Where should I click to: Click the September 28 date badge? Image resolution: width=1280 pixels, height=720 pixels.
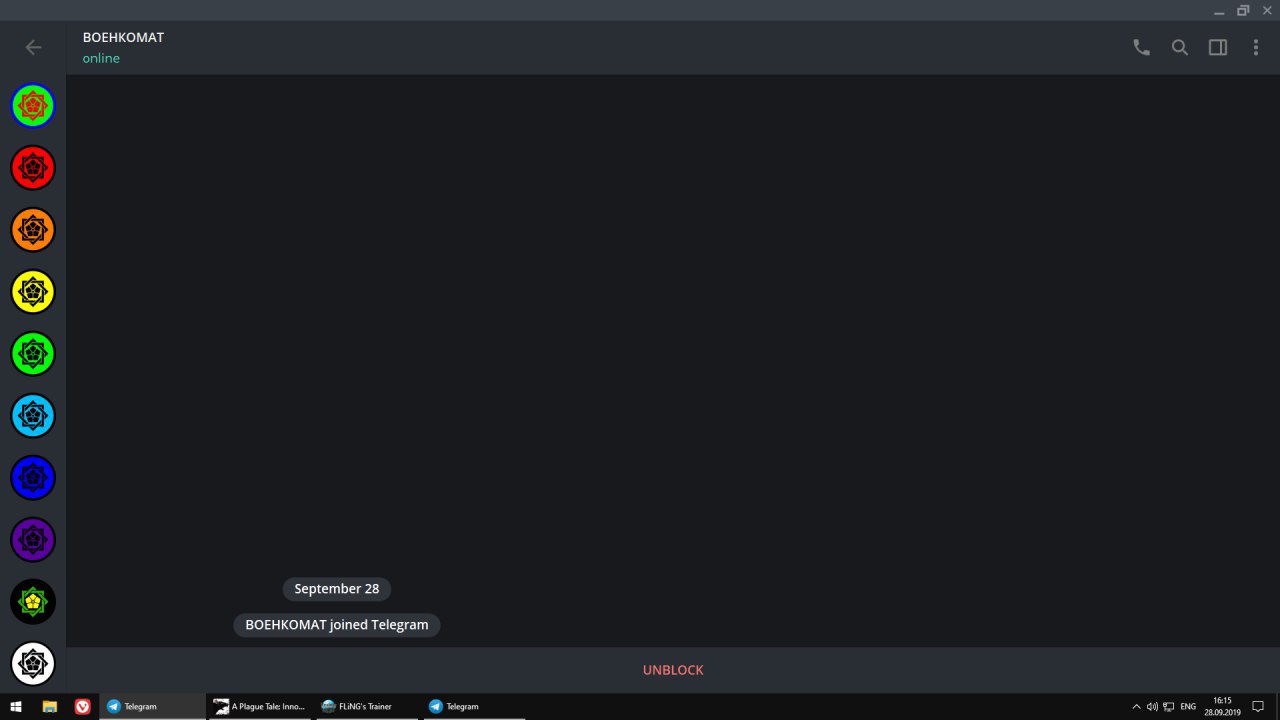point(337,589)
